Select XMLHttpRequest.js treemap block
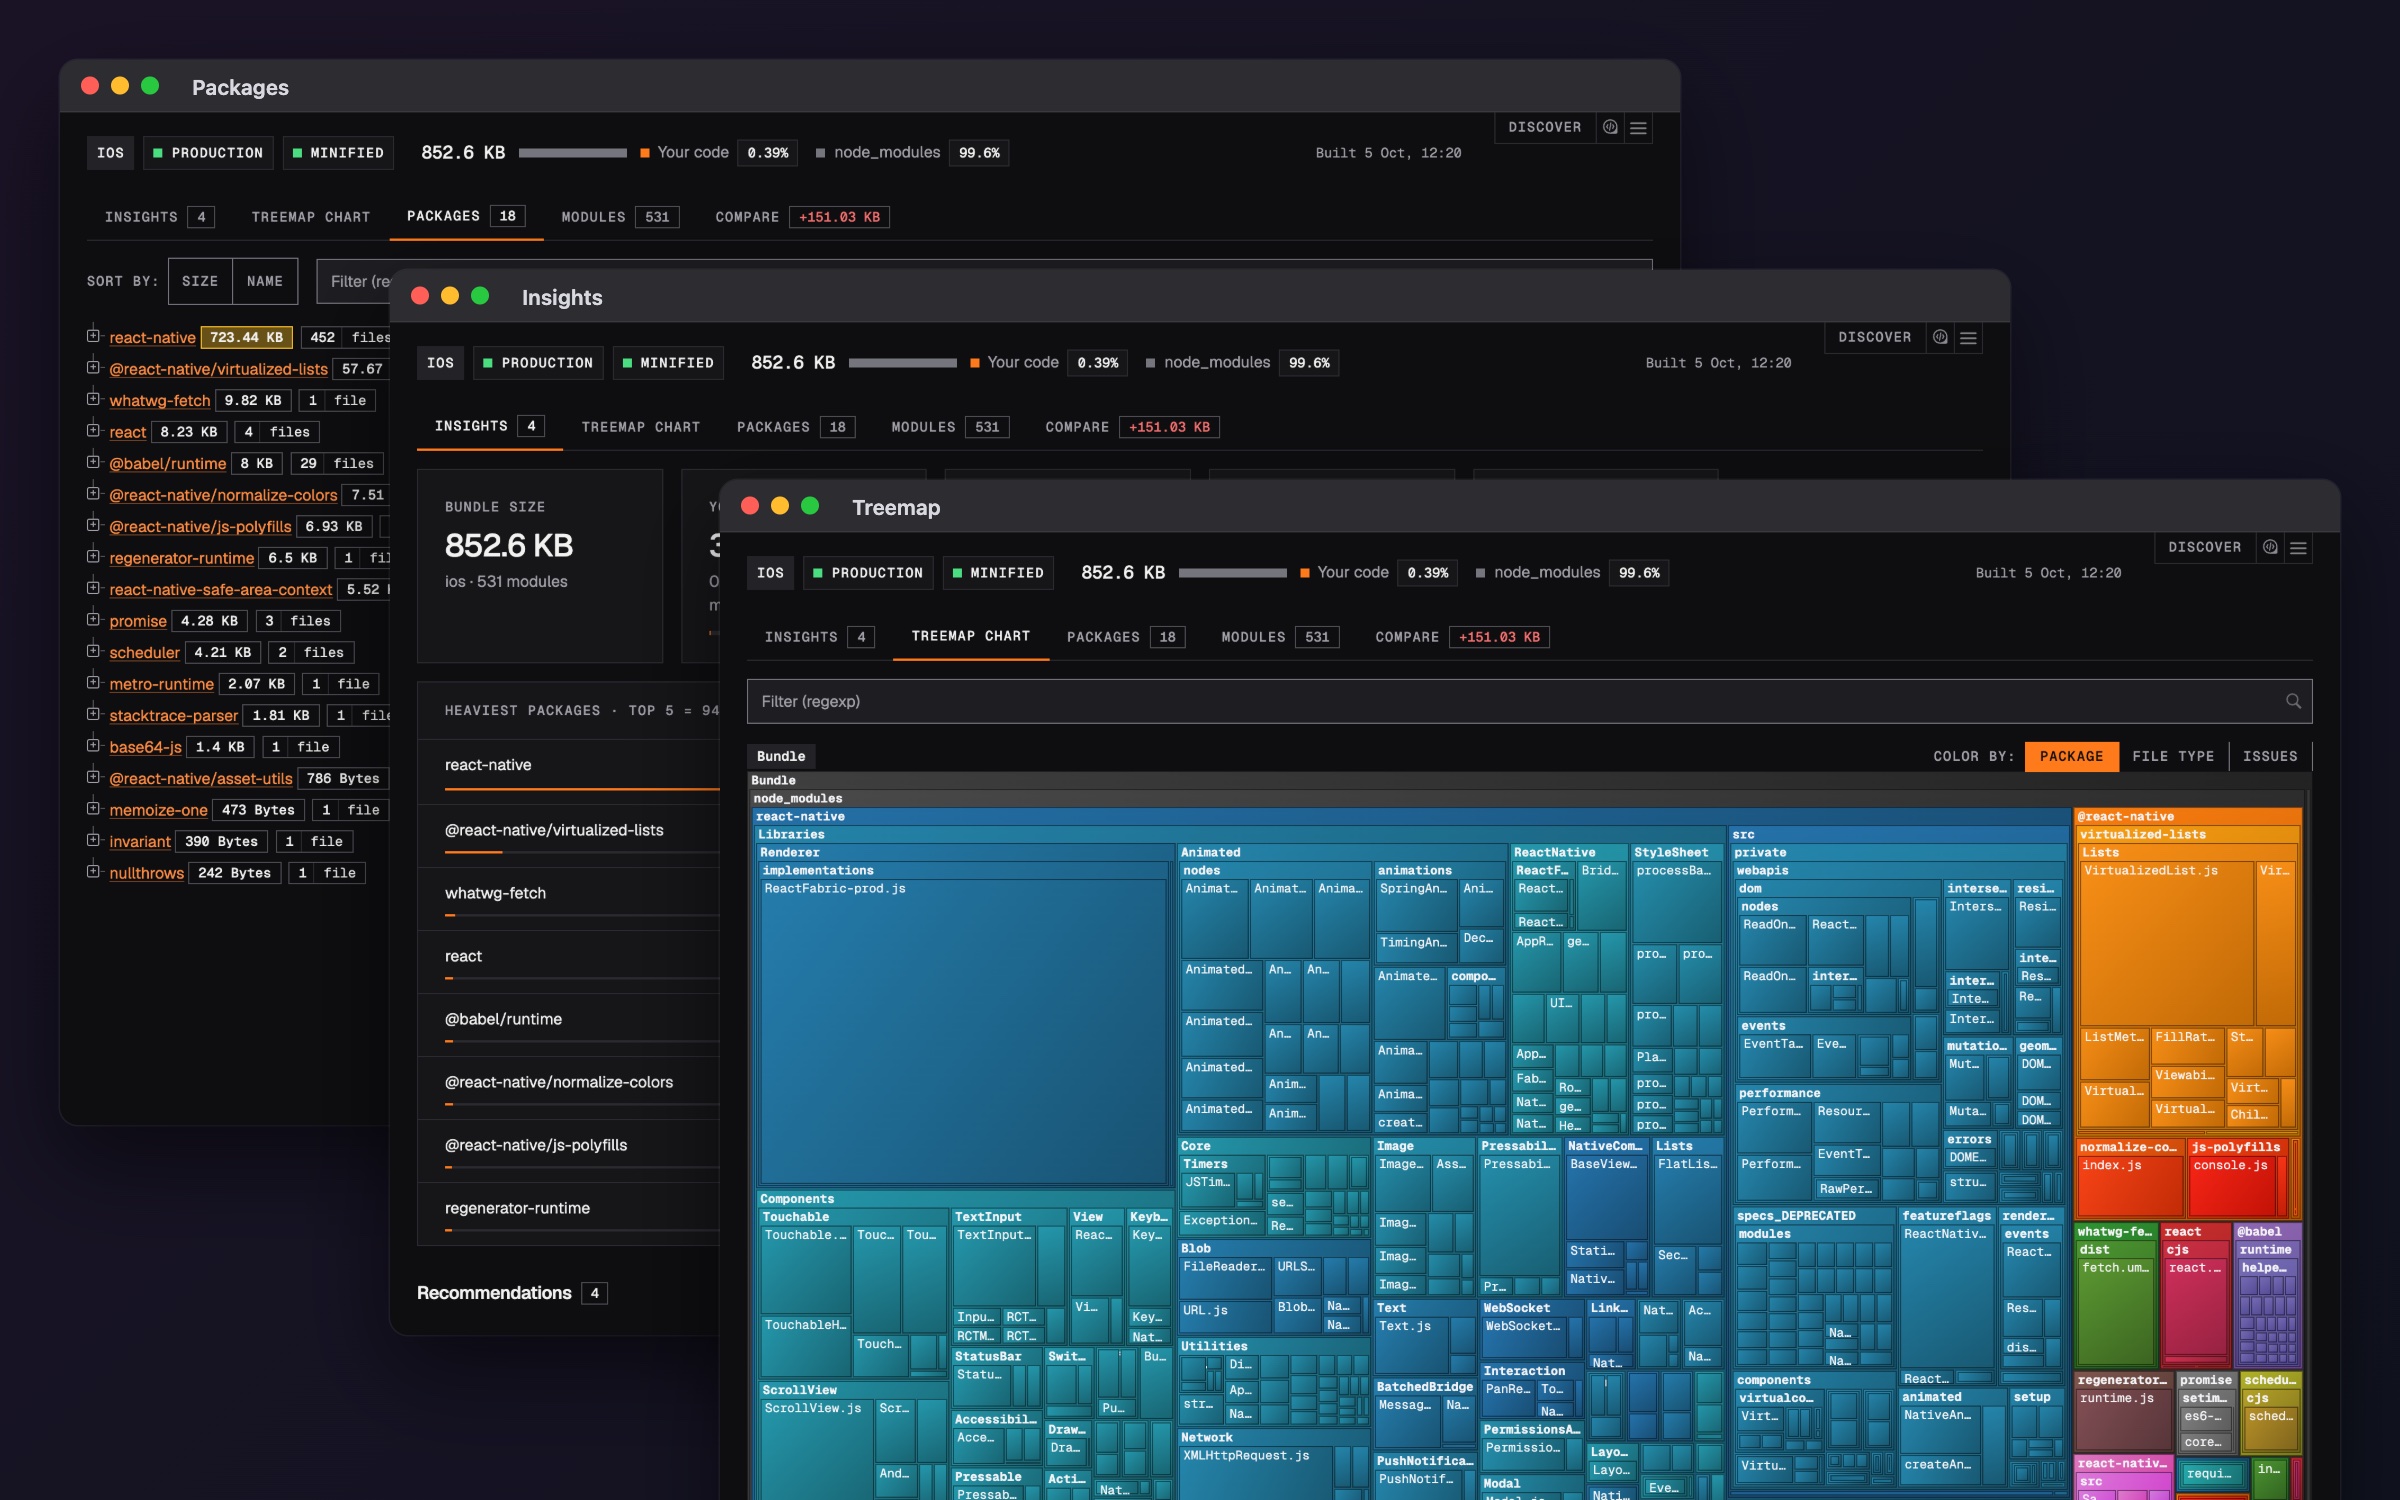This screenshot has height=1500, width=2400. click(1255, 1472)
